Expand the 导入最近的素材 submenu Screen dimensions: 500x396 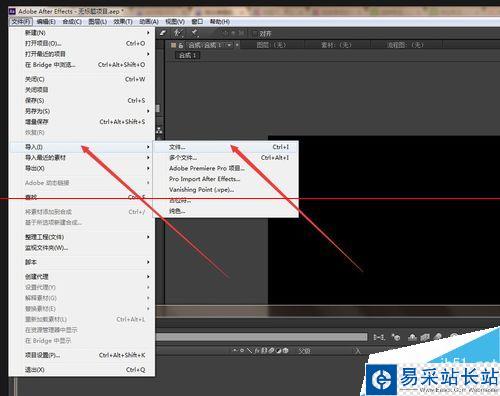tap(82, 158)
